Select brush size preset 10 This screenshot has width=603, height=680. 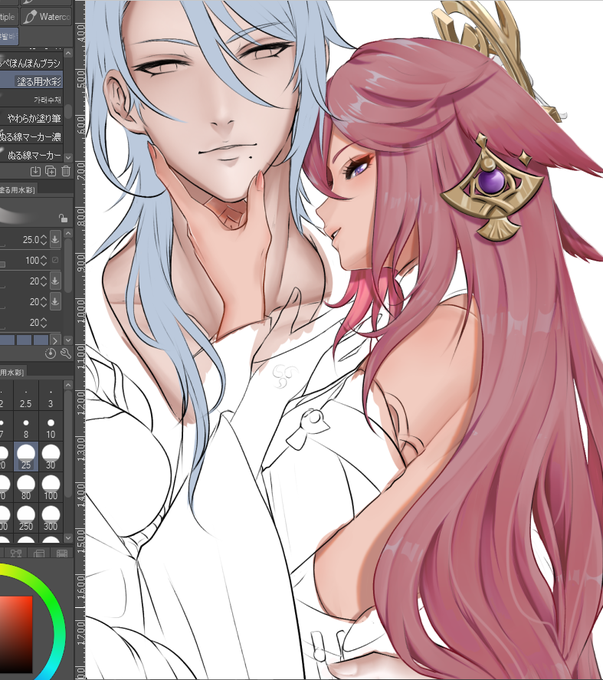tap(51, 427)
